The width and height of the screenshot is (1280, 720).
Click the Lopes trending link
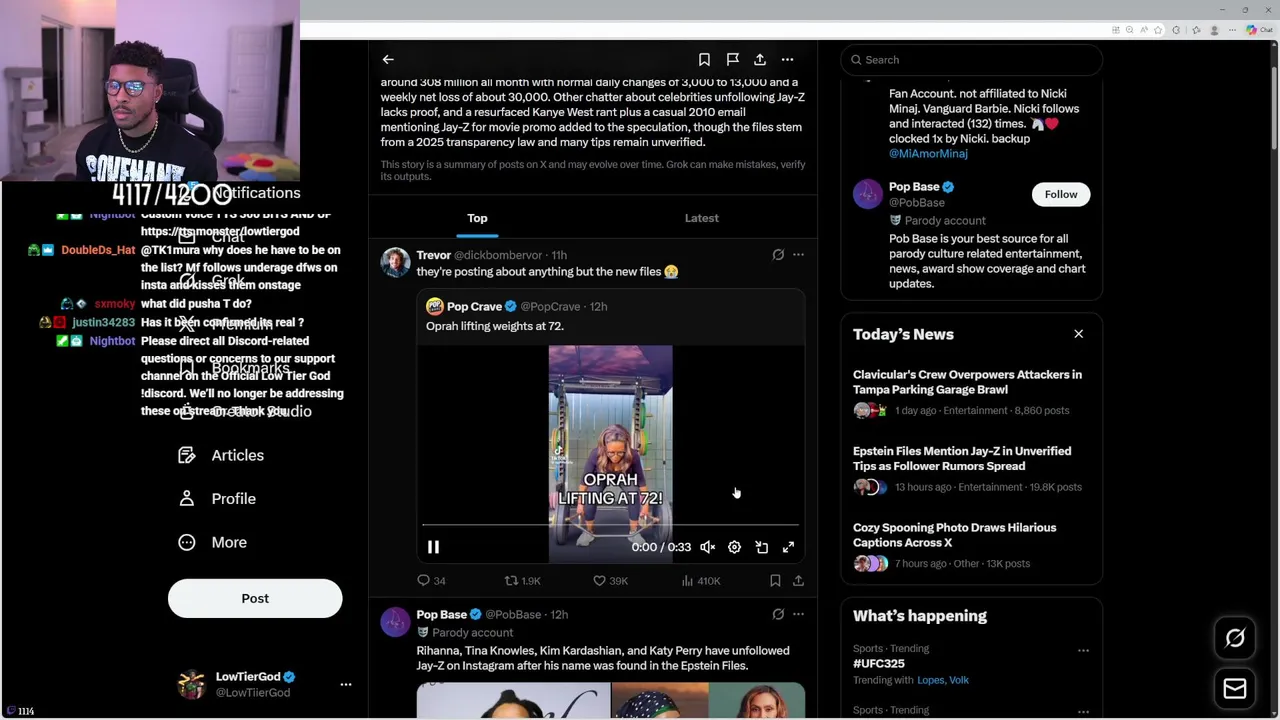point(930,680)
